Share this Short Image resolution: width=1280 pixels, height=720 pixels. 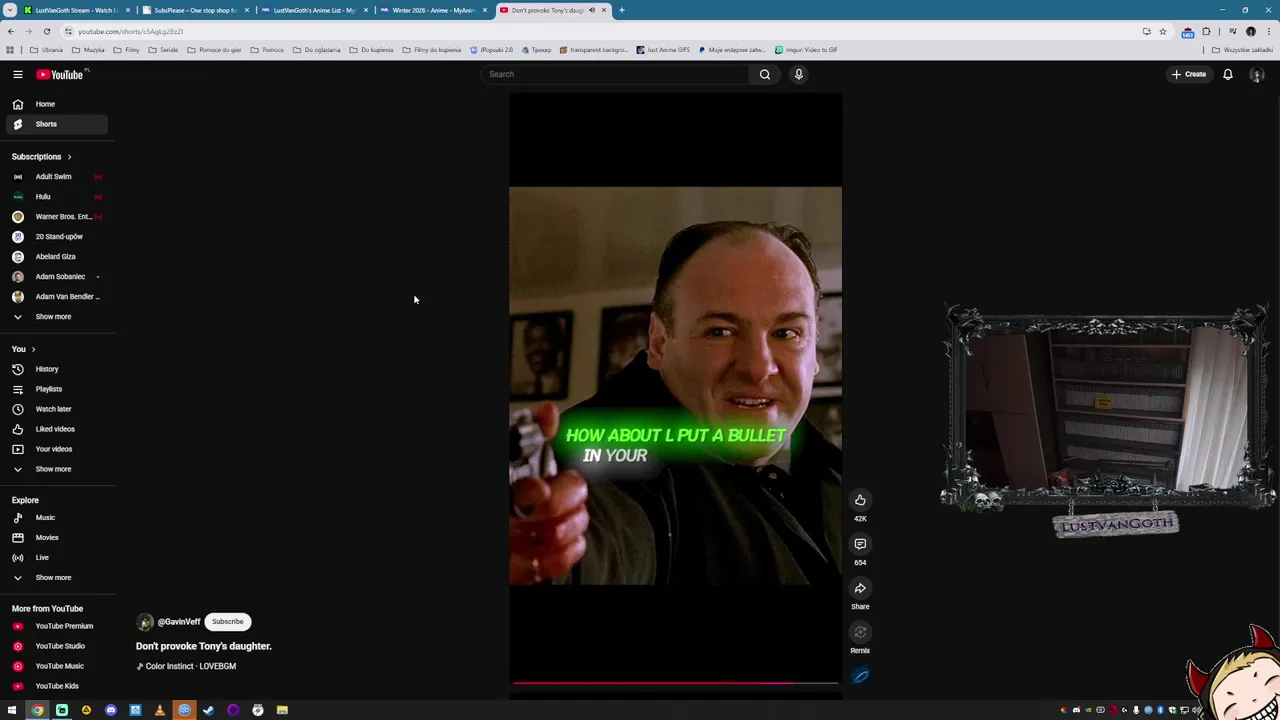click(x=860, y=588)
